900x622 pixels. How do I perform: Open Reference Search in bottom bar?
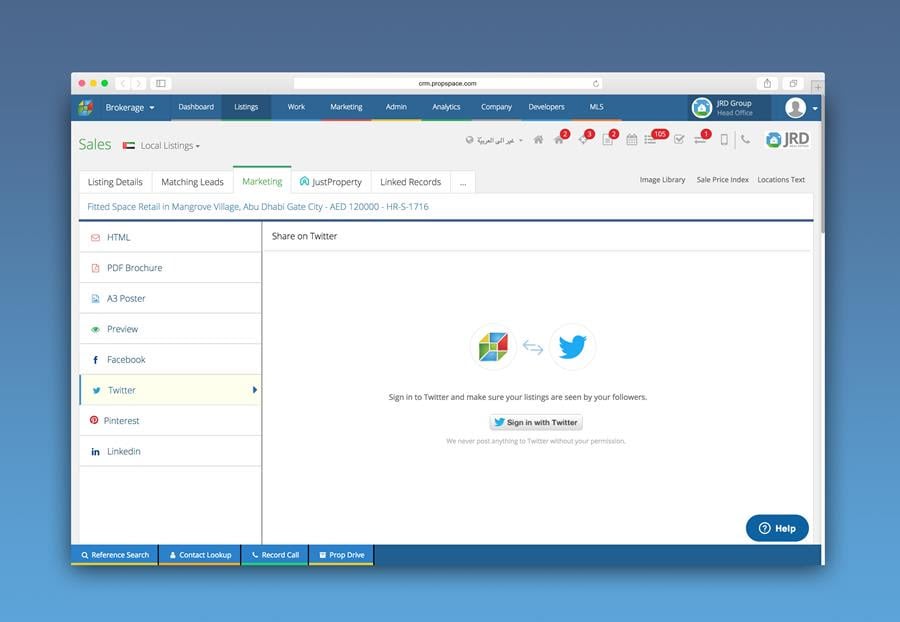[115, 555]
